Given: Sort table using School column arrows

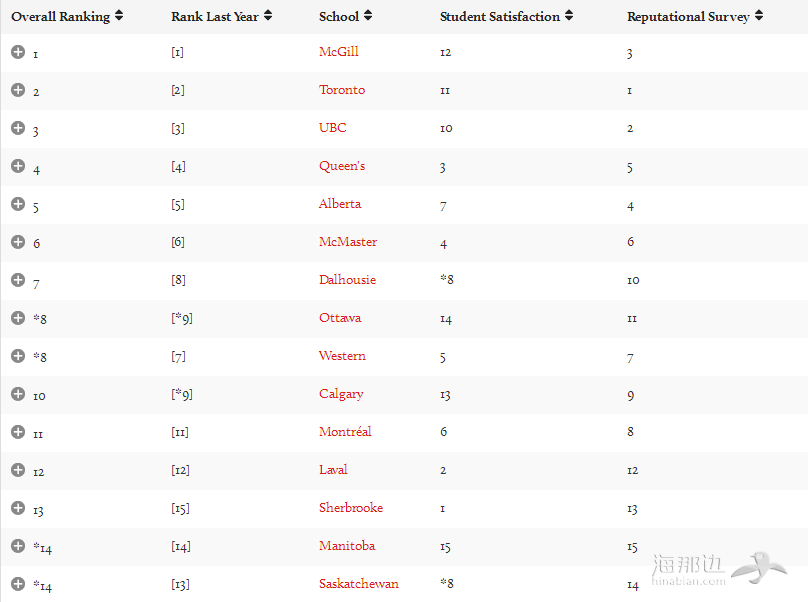Looking at the screenshot, I should (368, 16).
